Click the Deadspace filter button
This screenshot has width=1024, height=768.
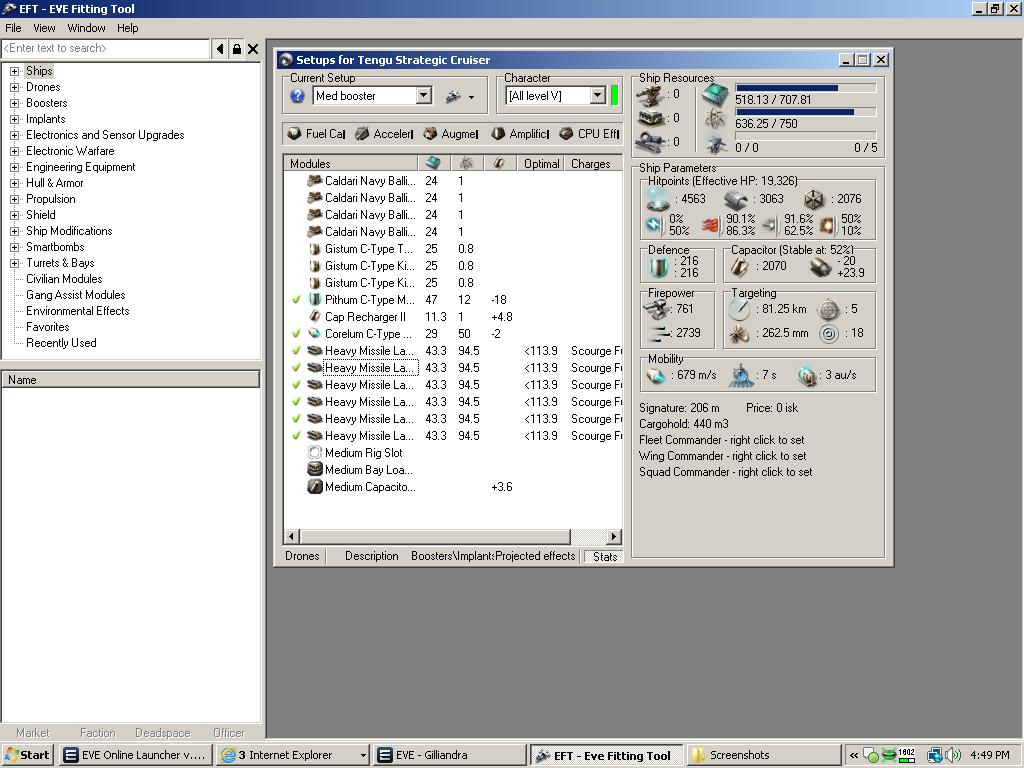pyautogui.click(x=163, y=733)
